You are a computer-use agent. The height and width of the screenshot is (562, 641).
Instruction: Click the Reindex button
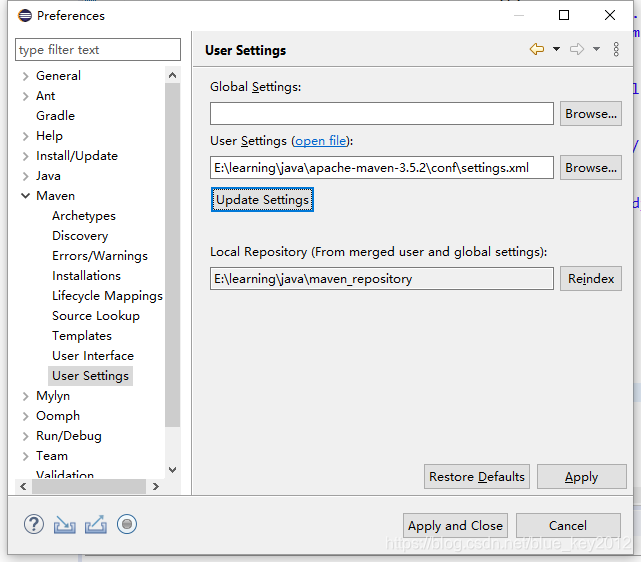click(591, 279)
